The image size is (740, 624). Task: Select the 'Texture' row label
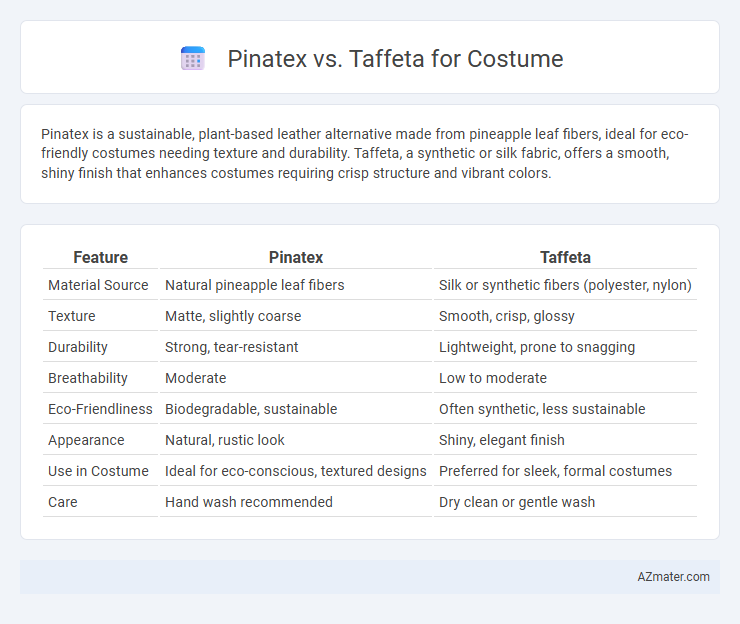click(x=72, y=316)
